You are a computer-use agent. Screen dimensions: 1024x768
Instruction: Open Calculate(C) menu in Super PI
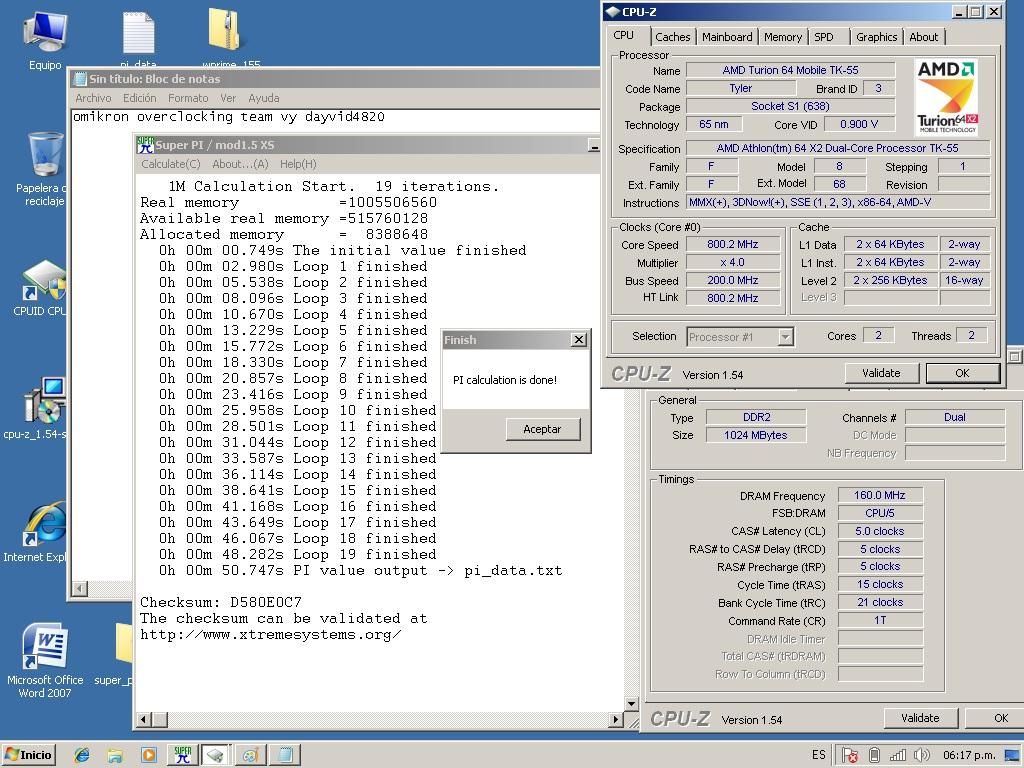(x=171, y=164)
